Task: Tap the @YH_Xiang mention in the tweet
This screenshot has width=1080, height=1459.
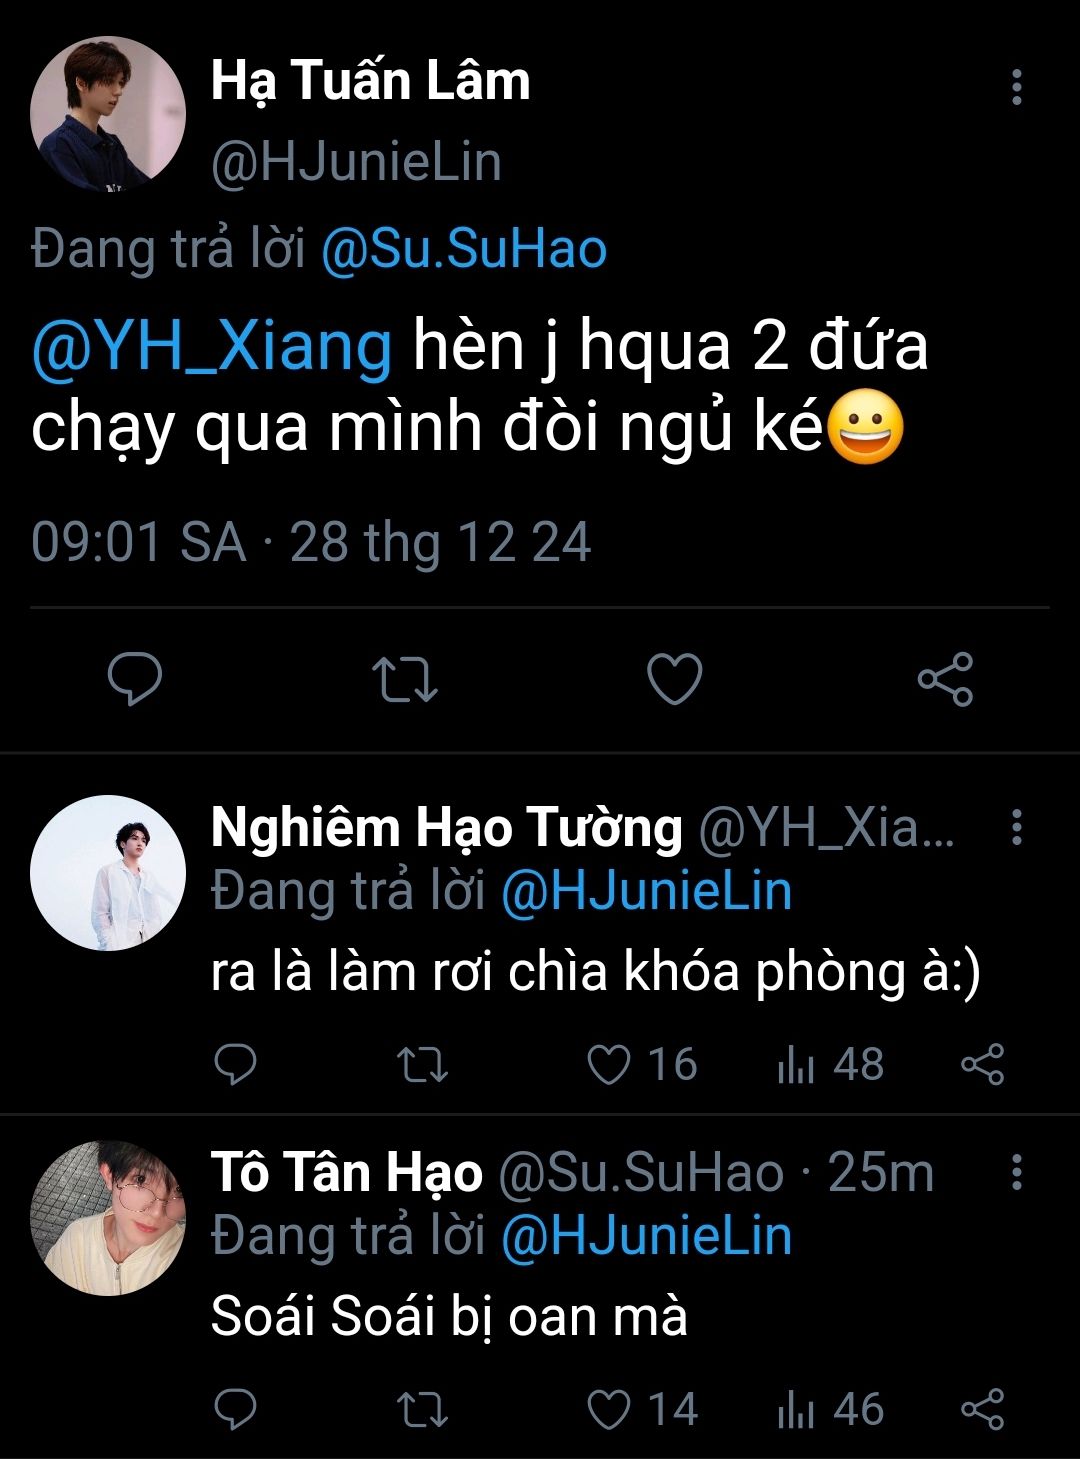Action: point(212,347)
